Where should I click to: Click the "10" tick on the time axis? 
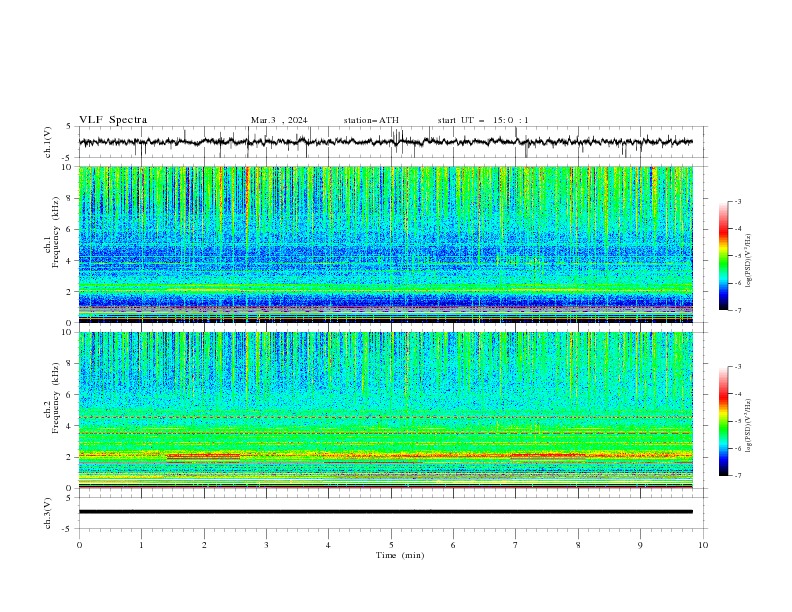tap(703, 545)
